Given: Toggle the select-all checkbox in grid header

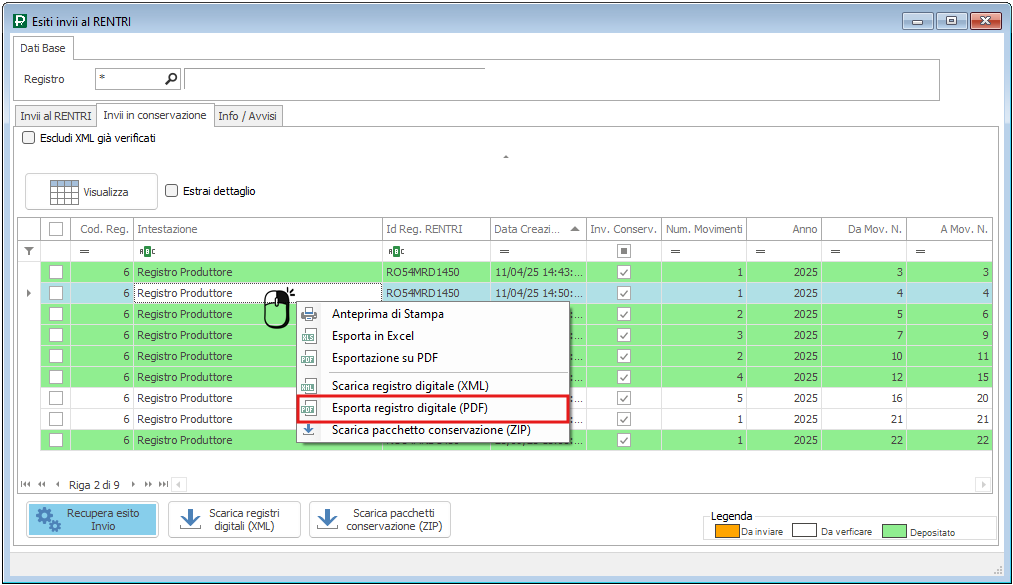Looking at the screenshot, I should tap(56, 229).
